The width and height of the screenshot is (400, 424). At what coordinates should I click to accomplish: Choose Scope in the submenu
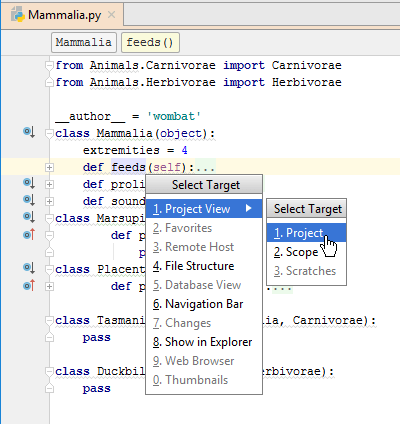[x=306, y=252]
